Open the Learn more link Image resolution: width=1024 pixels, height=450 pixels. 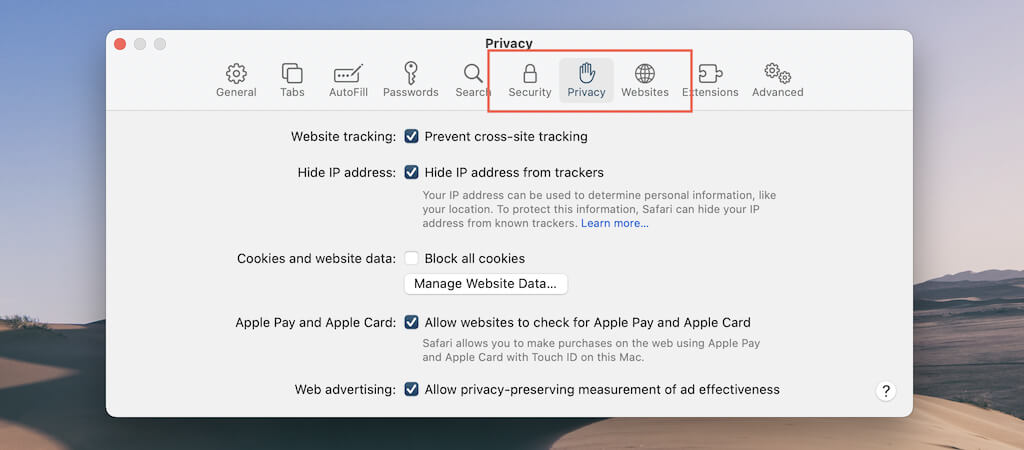click(615, 223)
